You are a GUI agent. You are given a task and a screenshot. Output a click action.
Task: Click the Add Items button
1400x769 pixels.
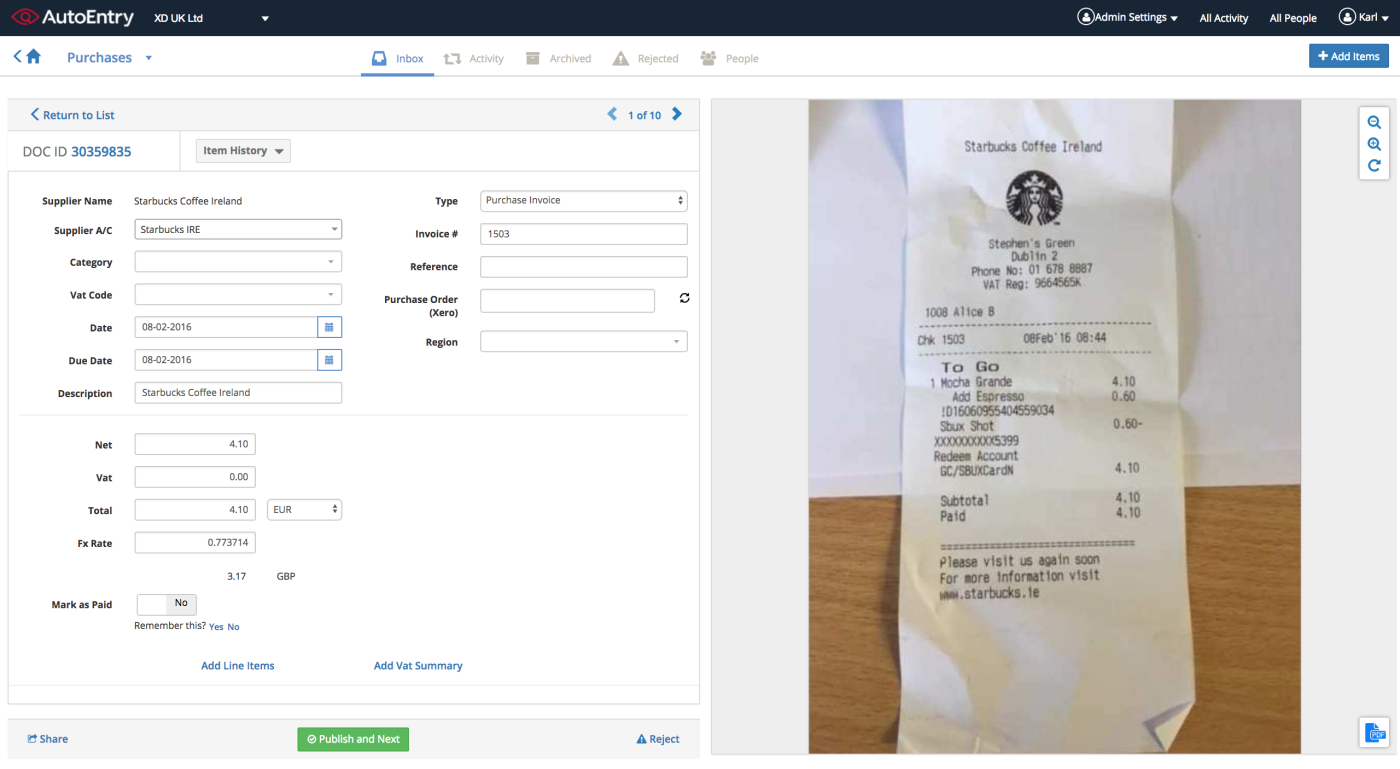tap(1349, 56)
